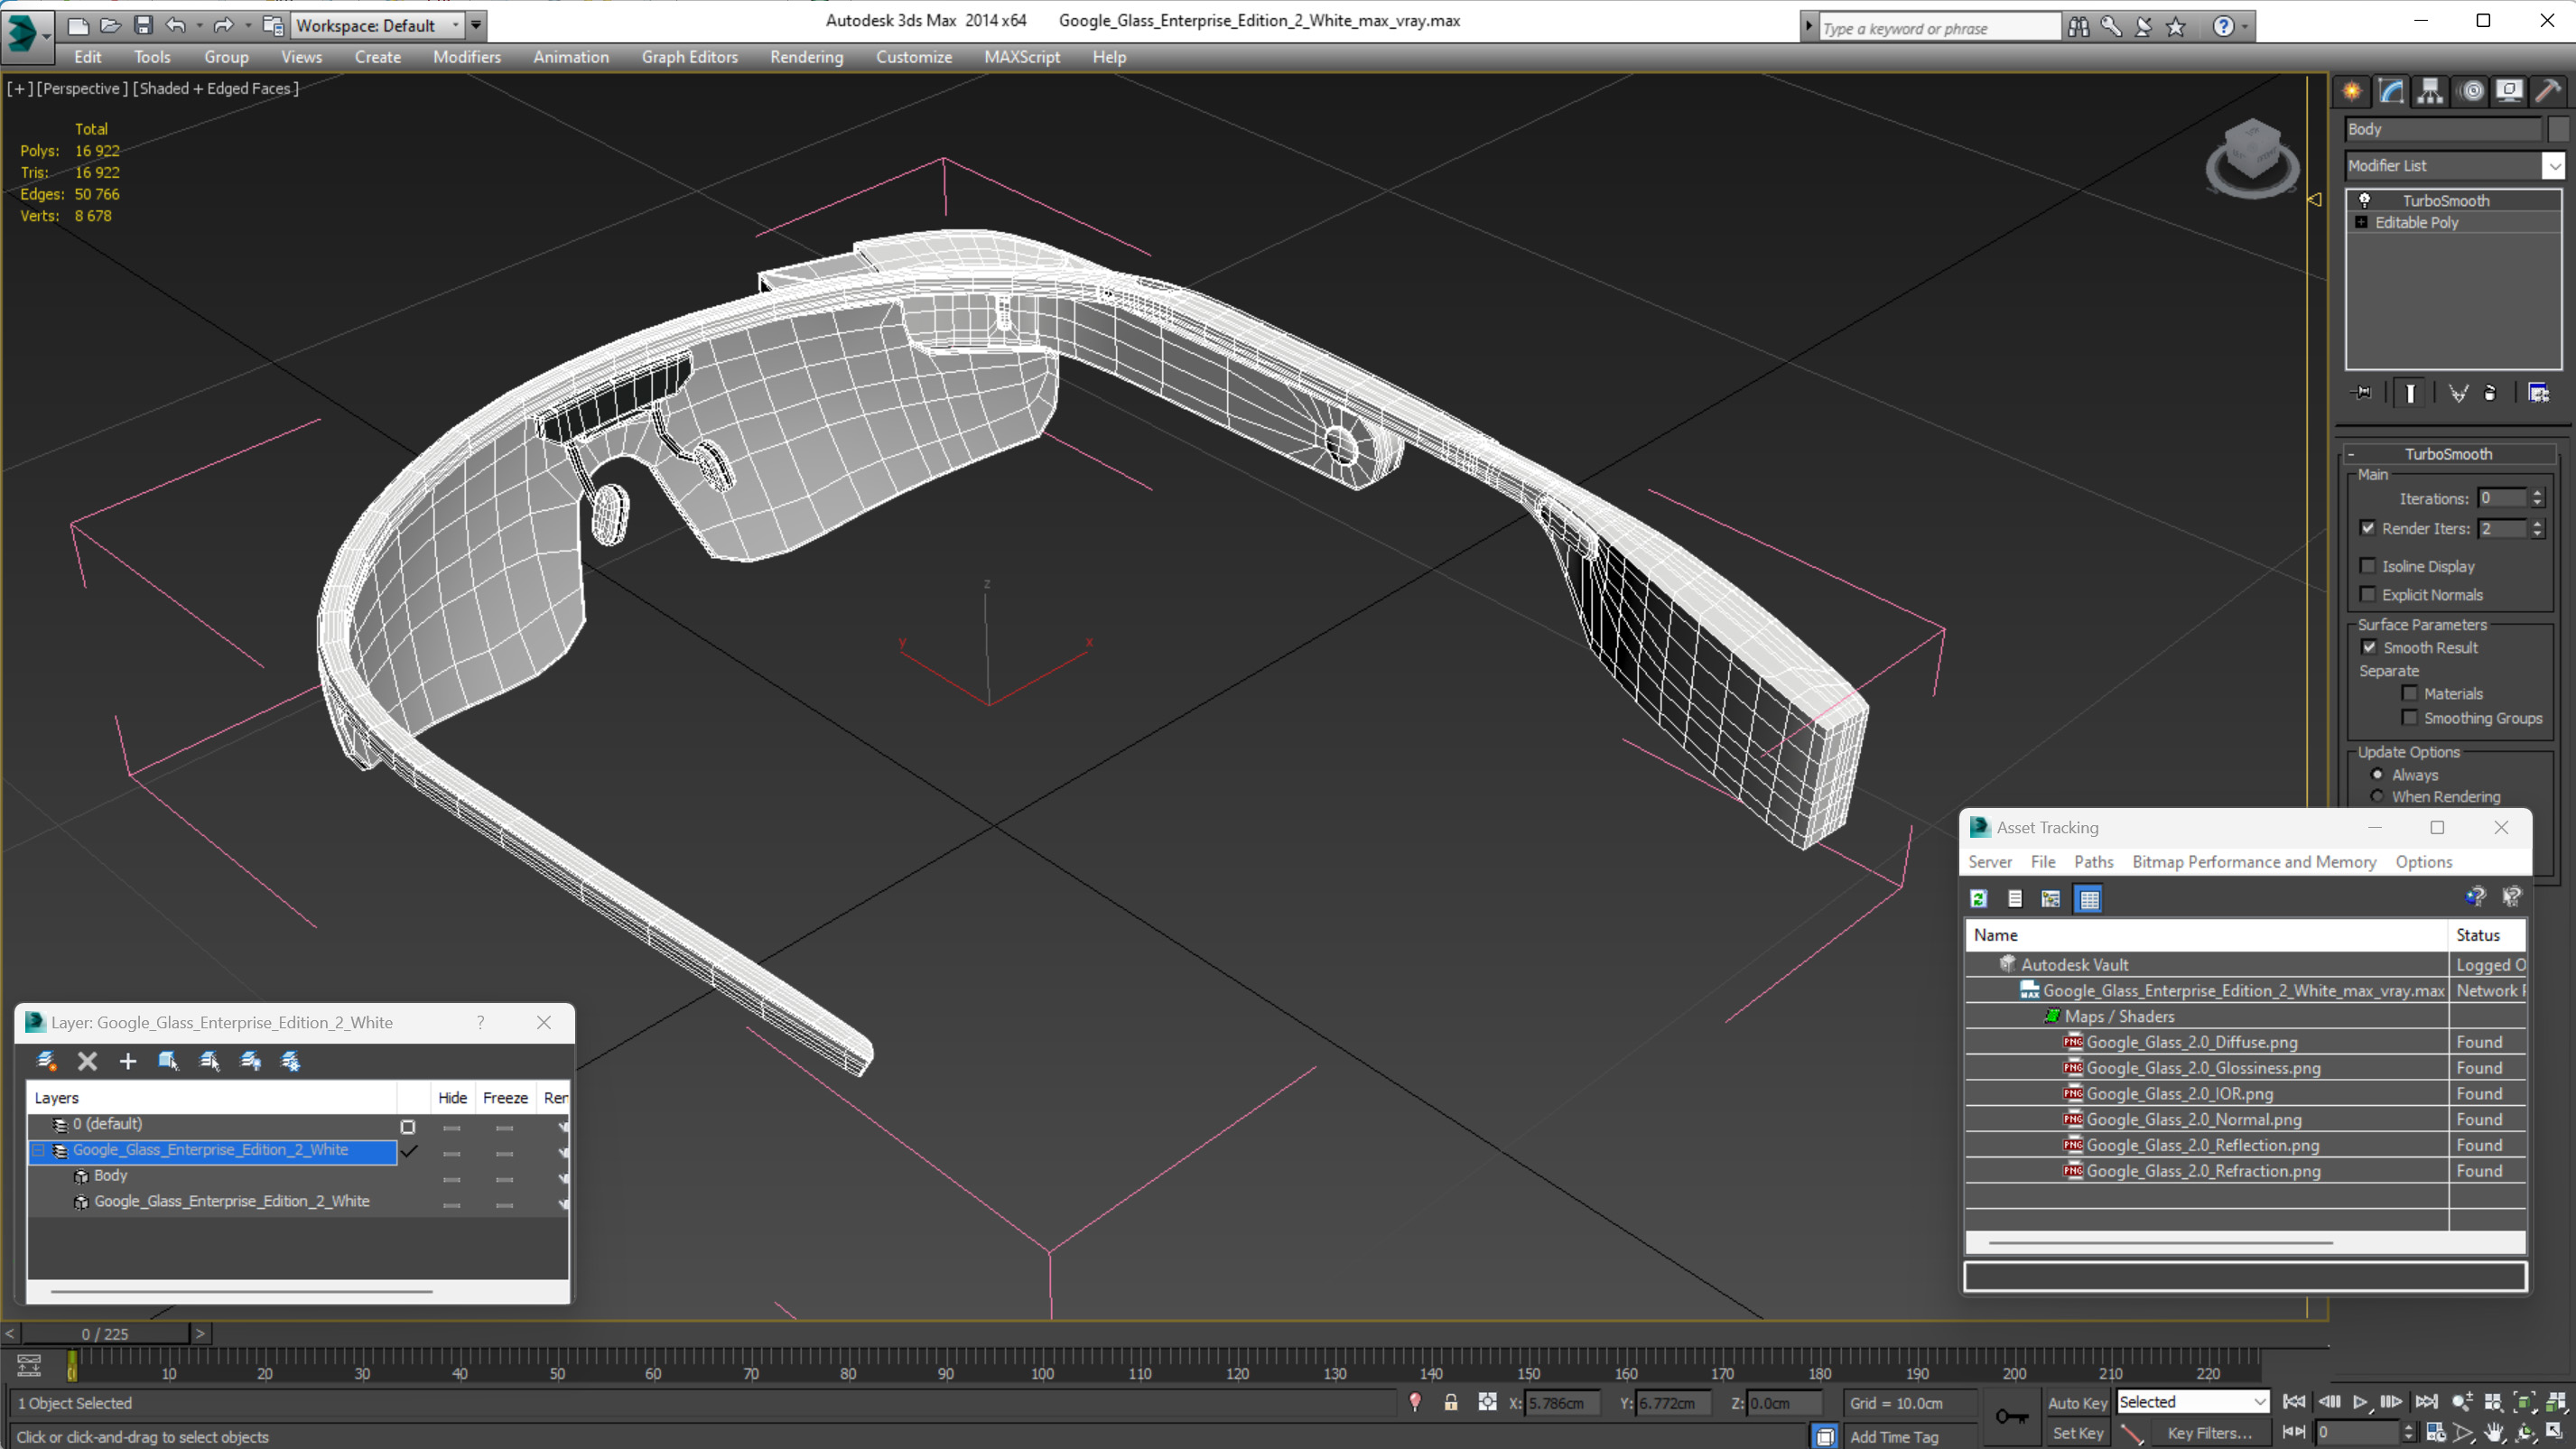Click Body object color swatch
The image size is (2576, 1449).
2557,129
